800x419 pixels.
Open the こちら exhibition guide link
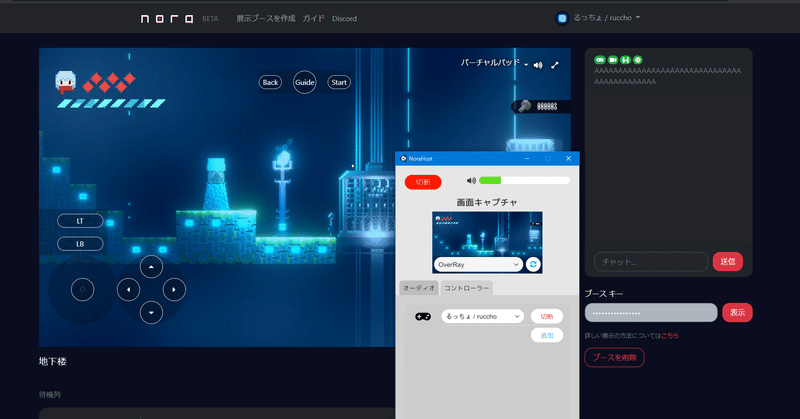point(670,336)
